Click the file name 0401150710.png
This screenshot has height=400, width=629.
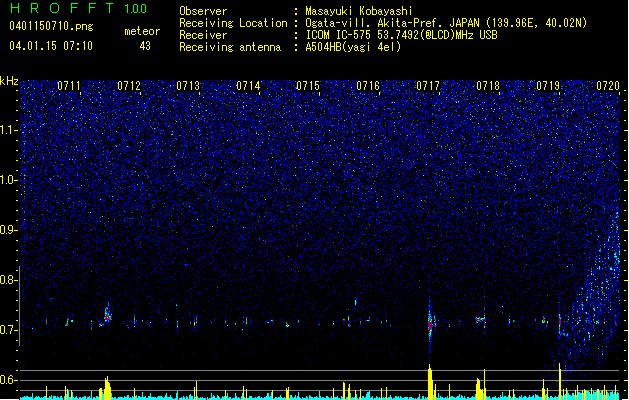click(51, 27)
